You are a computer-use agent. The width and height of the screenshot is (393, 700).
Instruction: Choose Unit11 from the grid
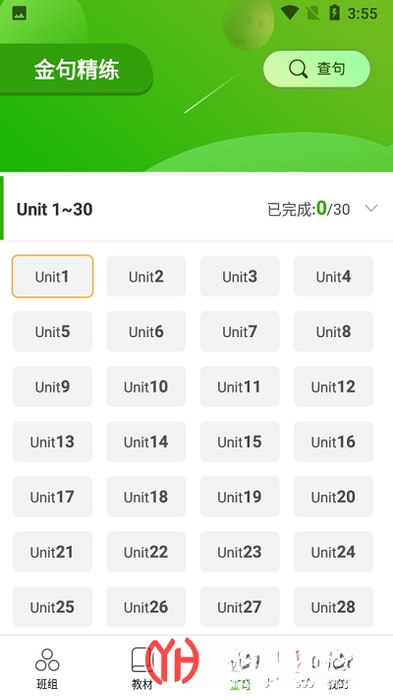coord(240,387)
